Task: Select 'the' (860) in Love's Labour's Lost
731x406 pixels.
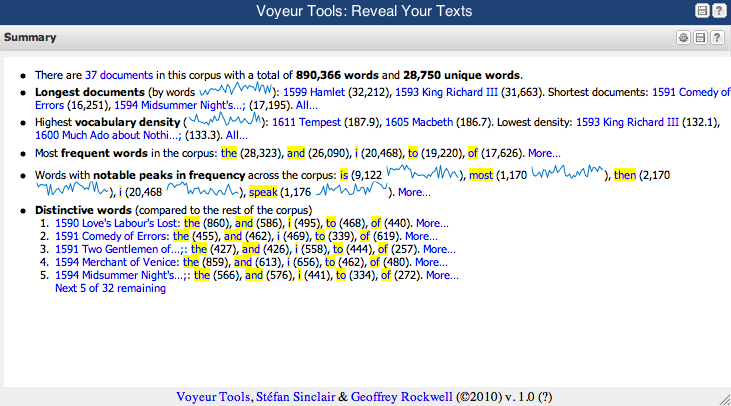Action: pos(192,223)
